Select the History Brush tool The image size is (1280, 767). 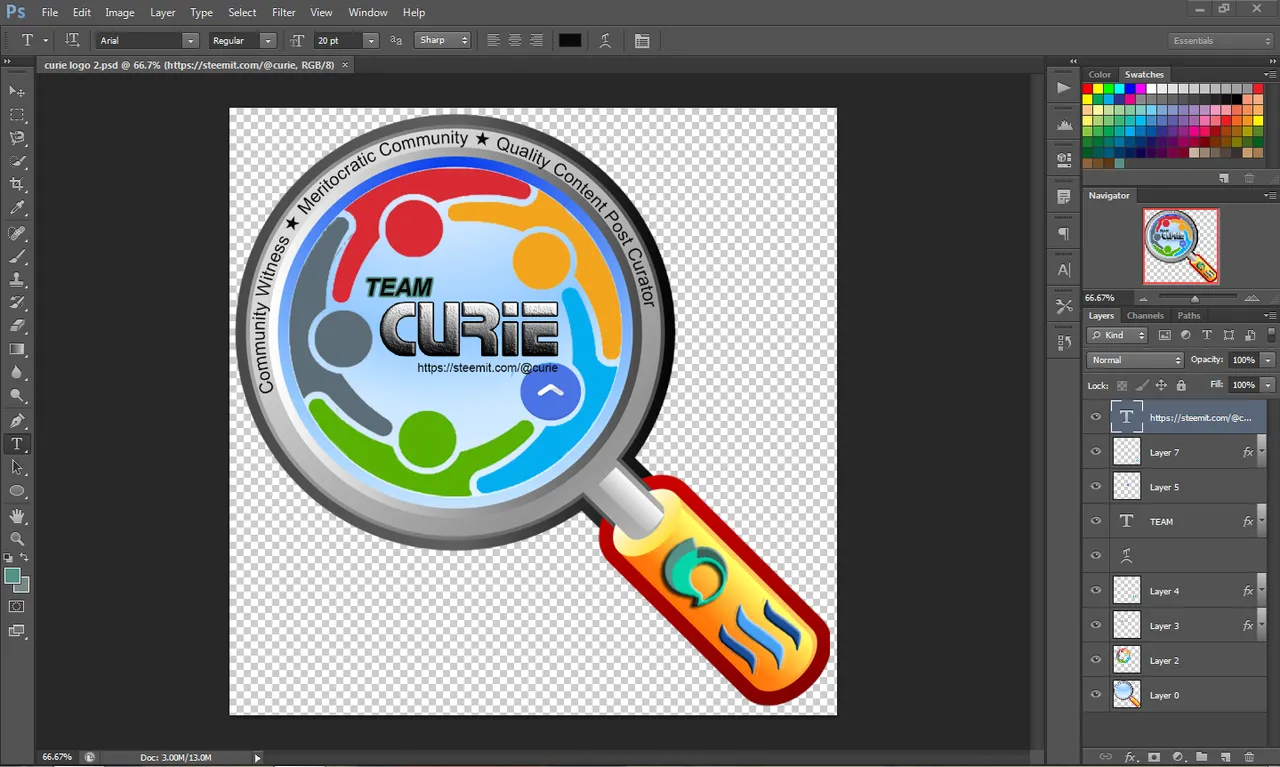tap(17, 303)
